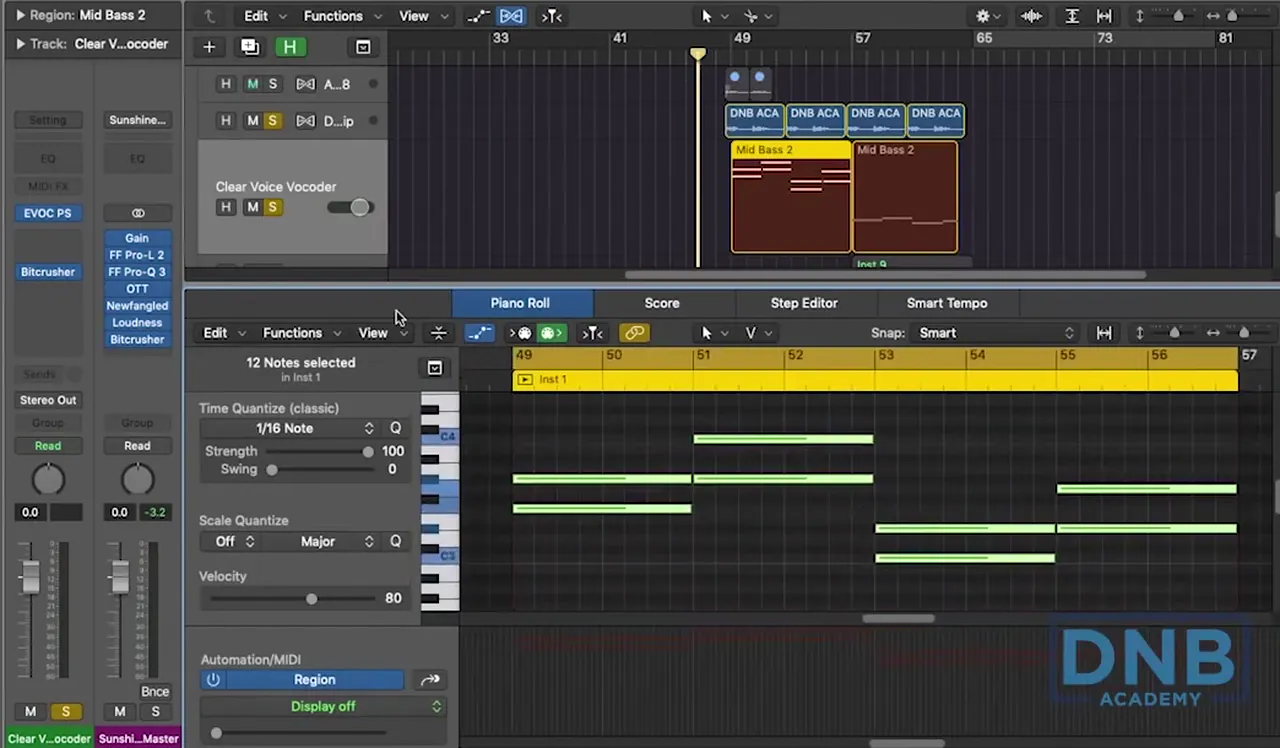The image size is (1280, 748).
Task: Unmute the A...8 track
Action: coord(252,84)
